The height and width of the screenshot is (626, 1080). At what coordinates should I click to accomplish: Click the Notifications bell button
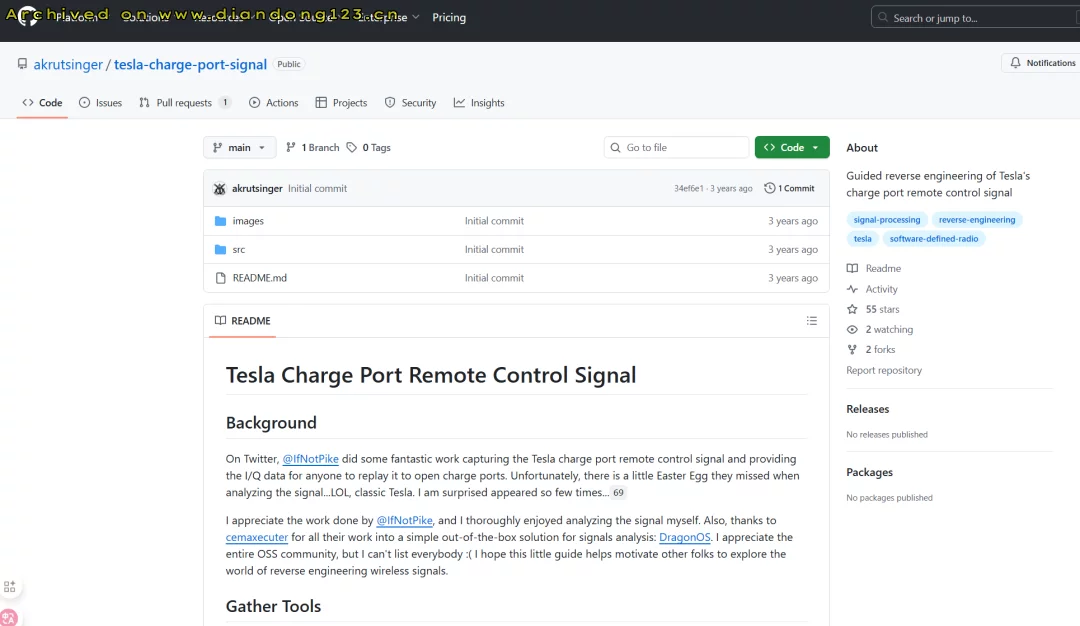click(1040, 63)
